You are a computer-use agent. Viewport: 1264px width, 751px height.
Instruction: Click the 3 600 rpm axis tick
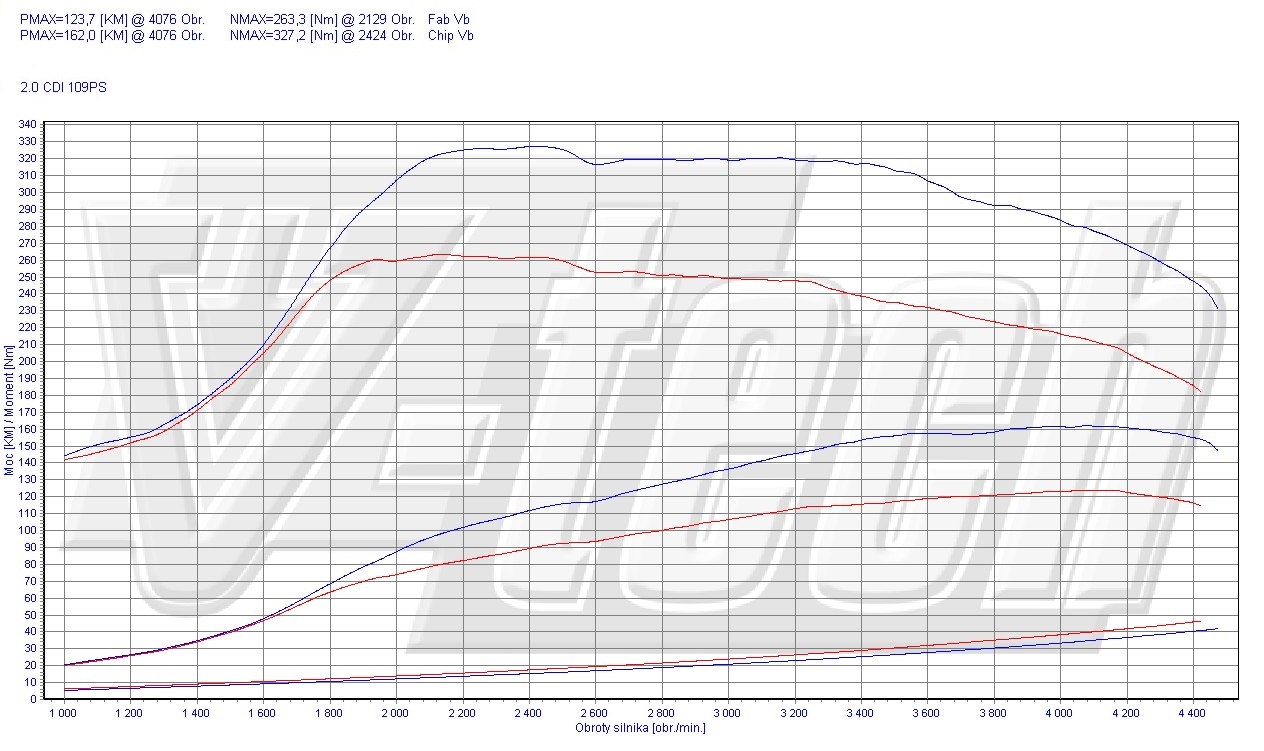coord(927,713)
